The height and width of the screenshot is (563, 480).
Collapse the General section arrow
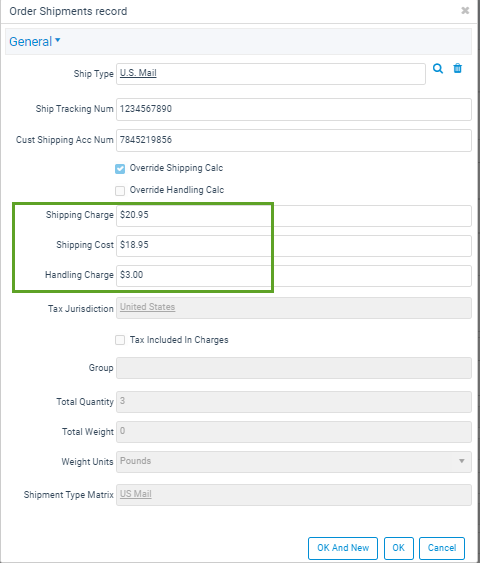pos(57,40)
